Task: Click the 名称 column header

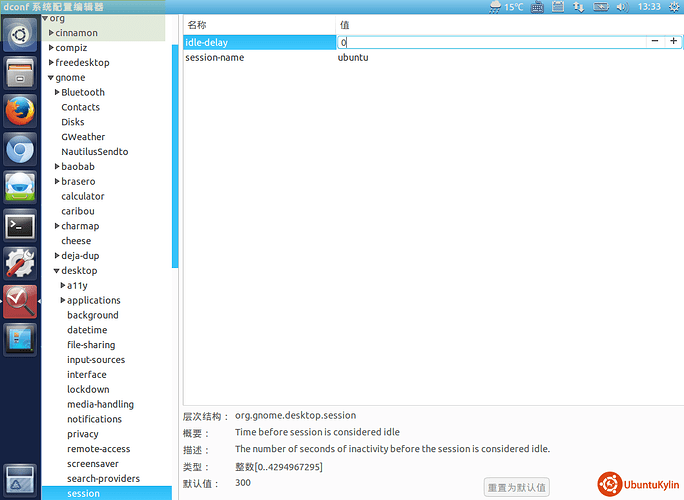Action: 197,23
